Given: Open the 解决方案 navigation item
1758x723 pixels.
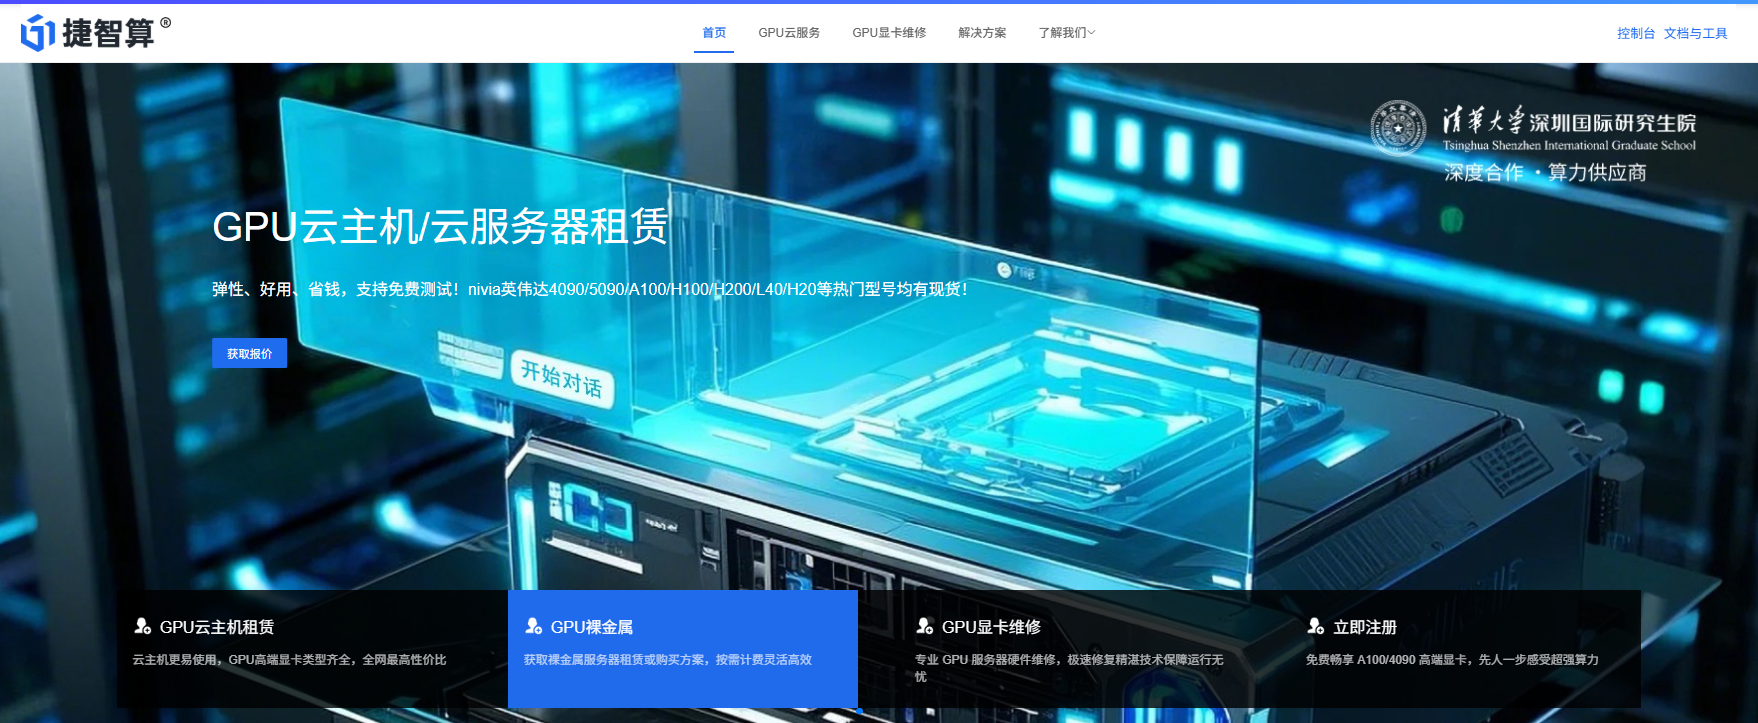Looking at the screenshot, I should tap(982, 33).
